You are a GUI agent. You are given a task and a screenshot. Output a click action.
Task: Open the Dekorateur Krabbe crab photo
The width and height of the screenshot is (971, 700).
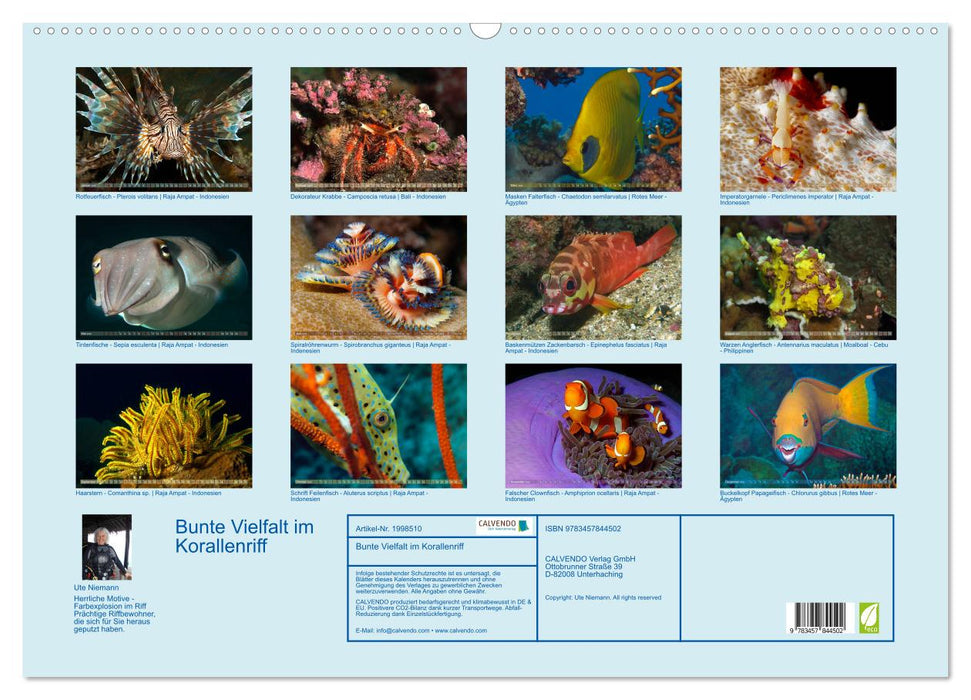378,129
